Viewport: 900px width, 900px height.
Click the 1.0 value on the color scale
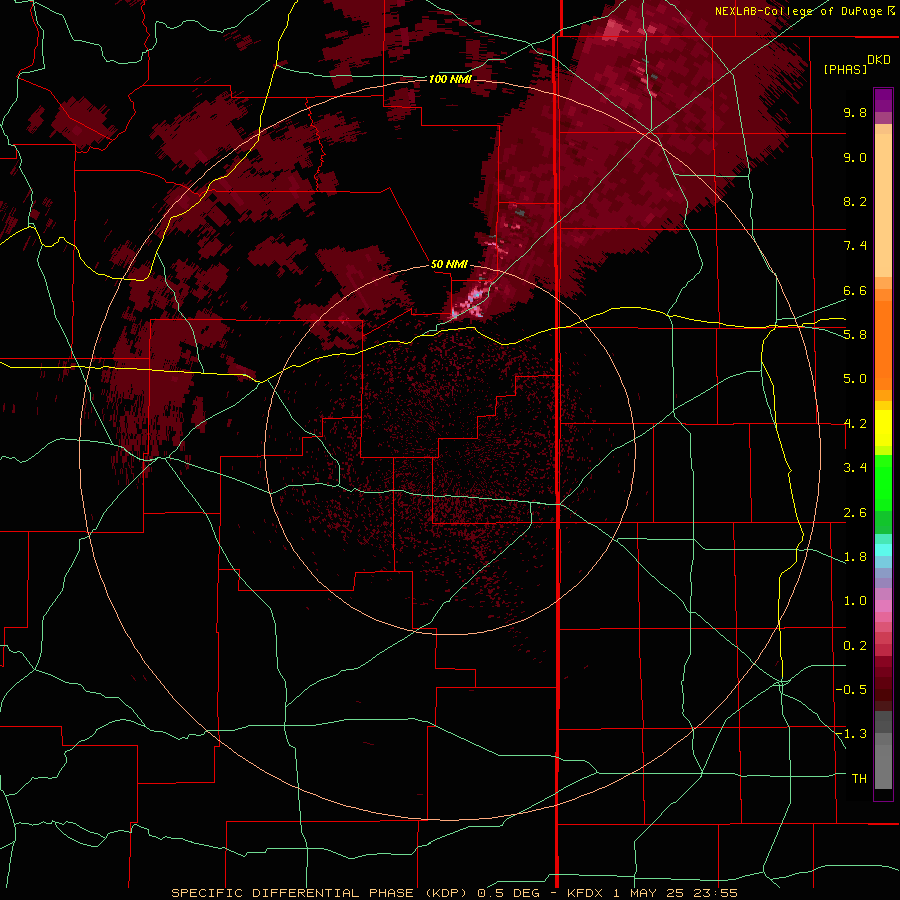click(855, 601)
